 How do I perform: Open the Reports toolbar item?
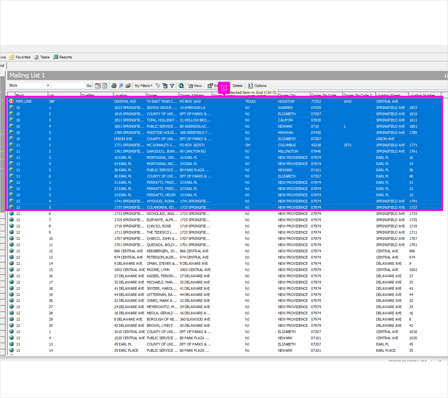(x=63, y=57)
